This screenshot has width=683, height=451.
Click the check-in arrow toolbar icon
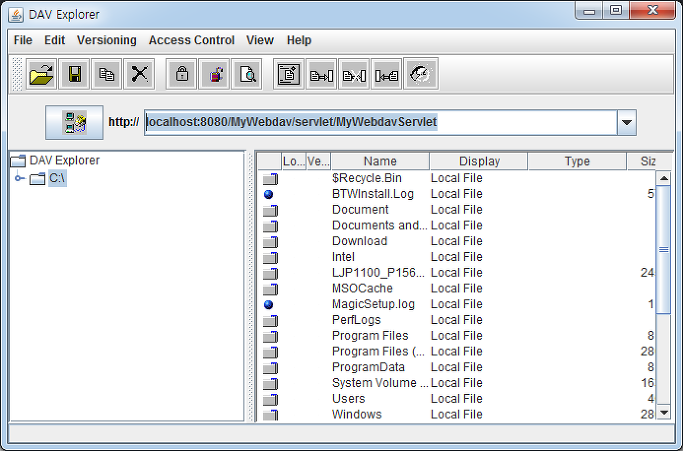pyautogui.click(x=386, y=75)
